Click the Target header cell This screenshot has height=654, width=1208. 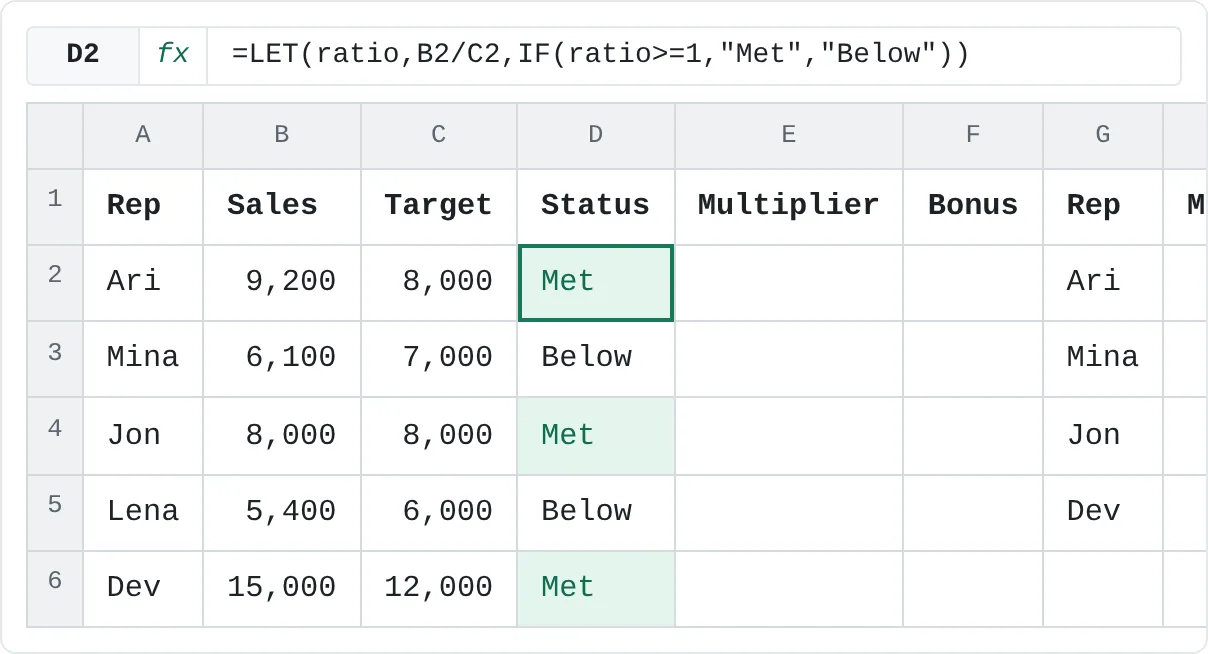[x=439, y=206]
